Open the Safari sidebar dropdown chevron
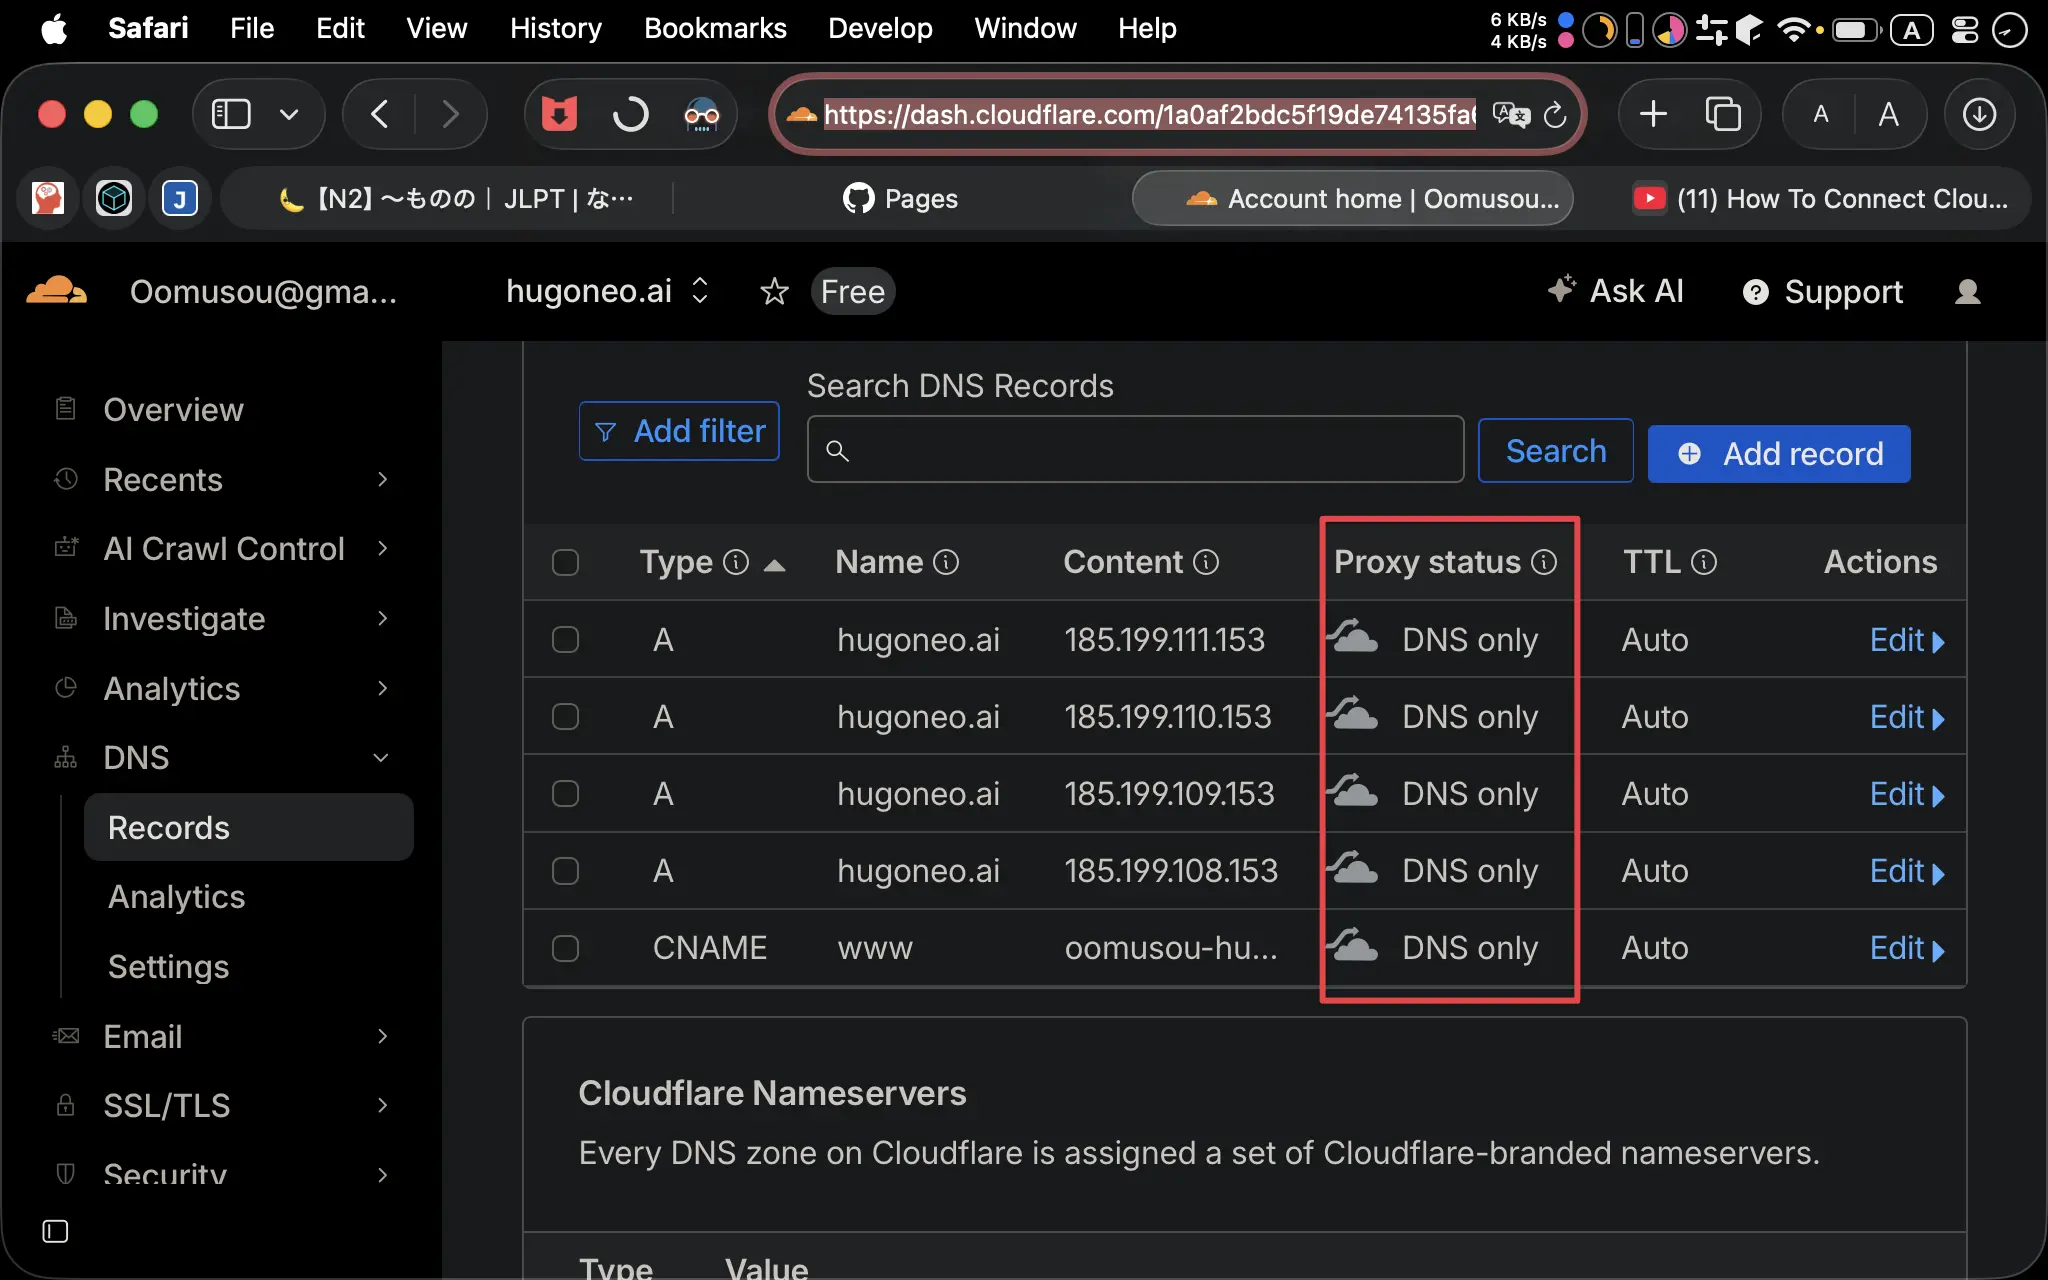 coord(289,114)
